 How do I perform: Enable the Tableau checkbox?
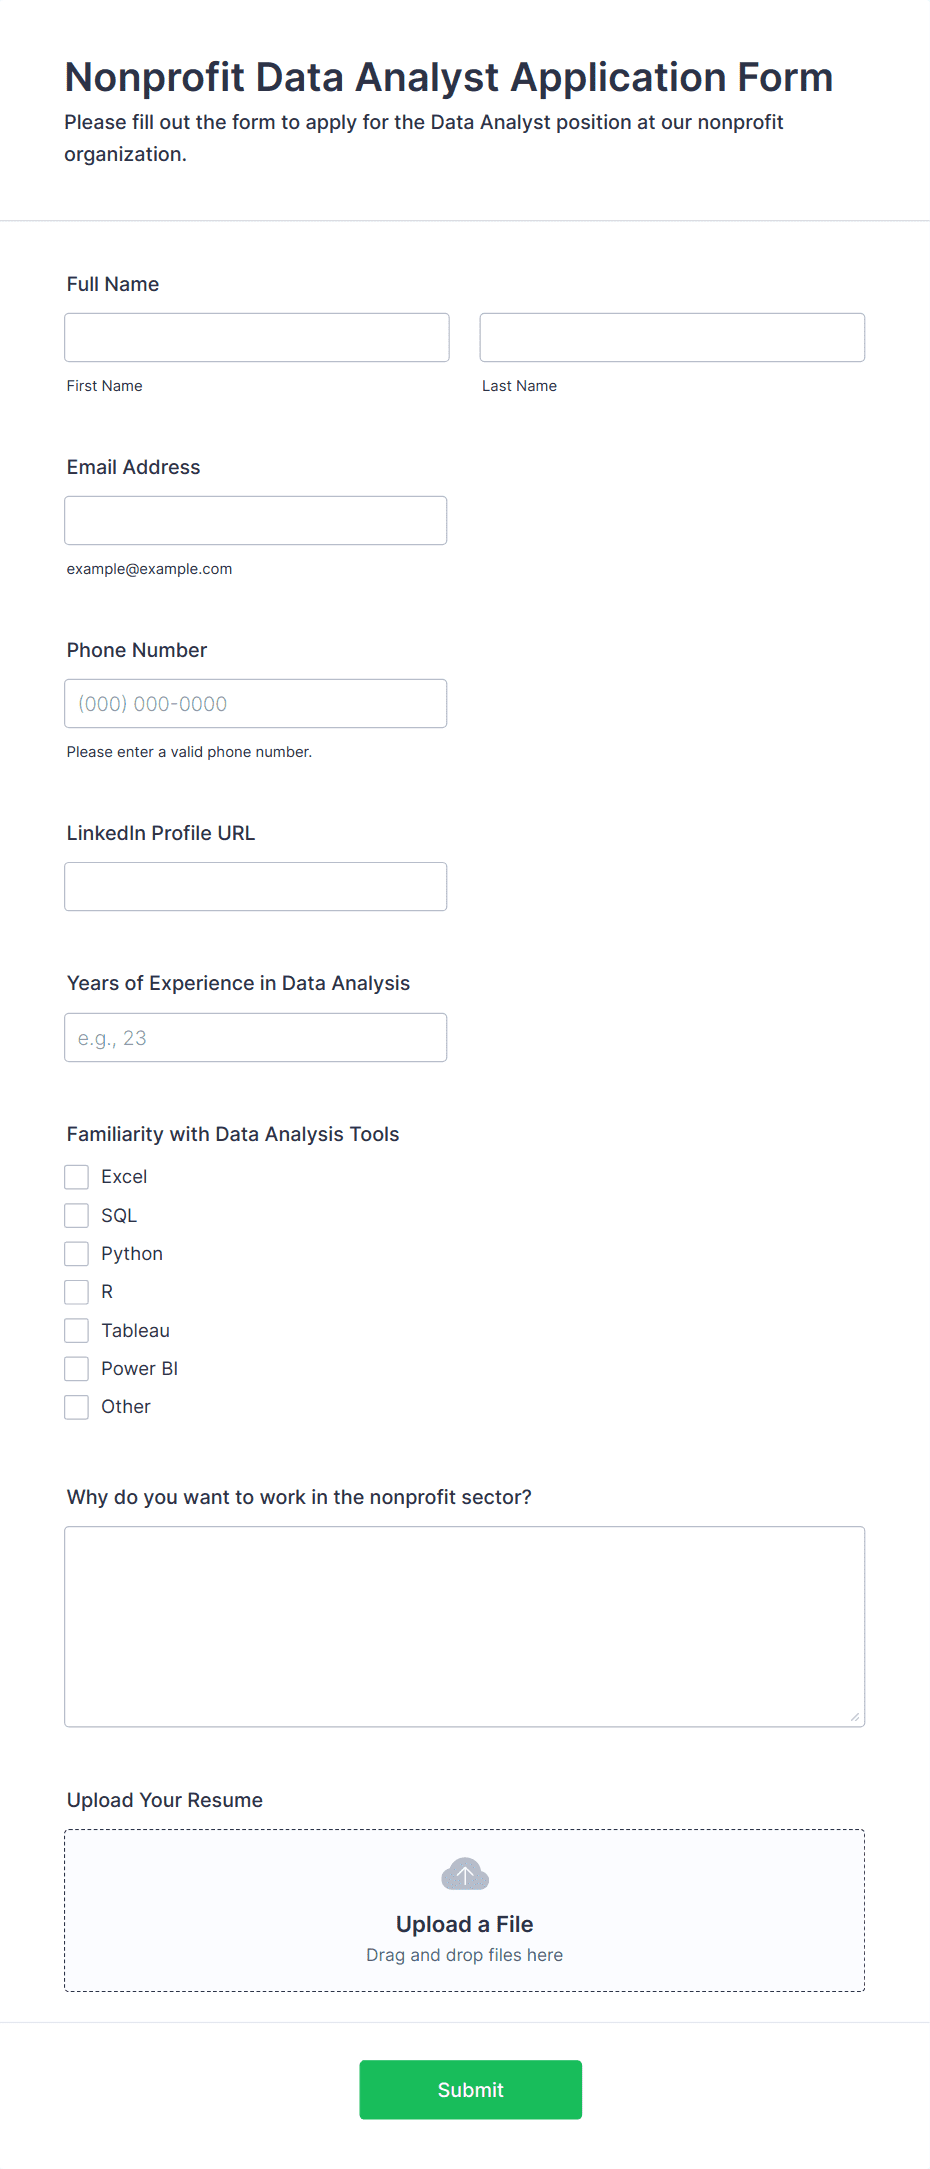[x=77, y=1330]
